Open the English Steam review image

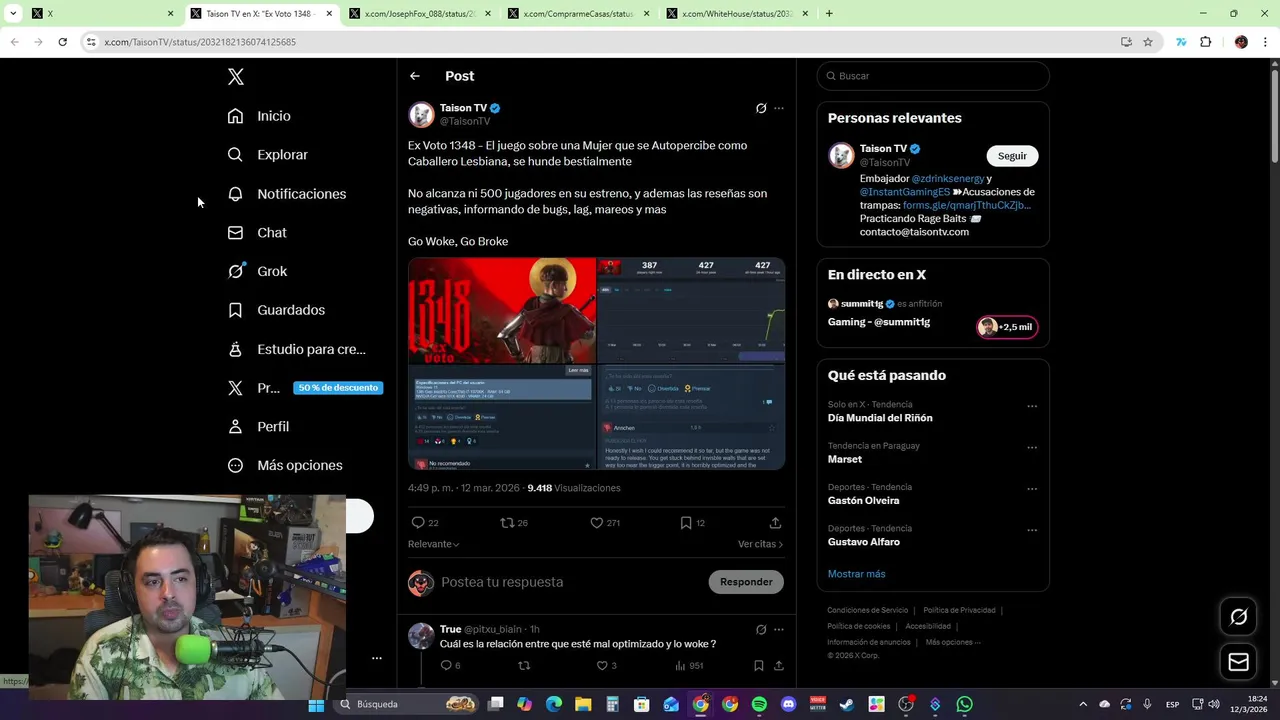click(691, 417)
